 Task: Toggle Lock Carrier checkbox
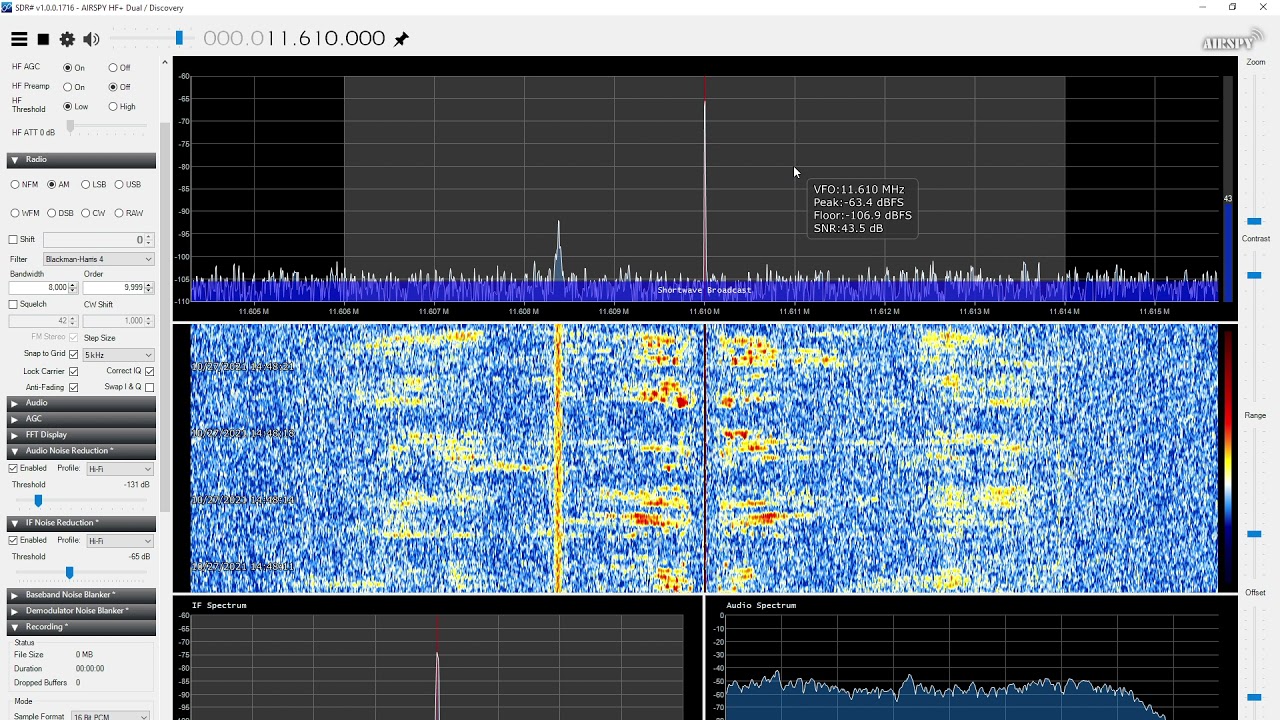pyautogui.click(x=73, y=371)
